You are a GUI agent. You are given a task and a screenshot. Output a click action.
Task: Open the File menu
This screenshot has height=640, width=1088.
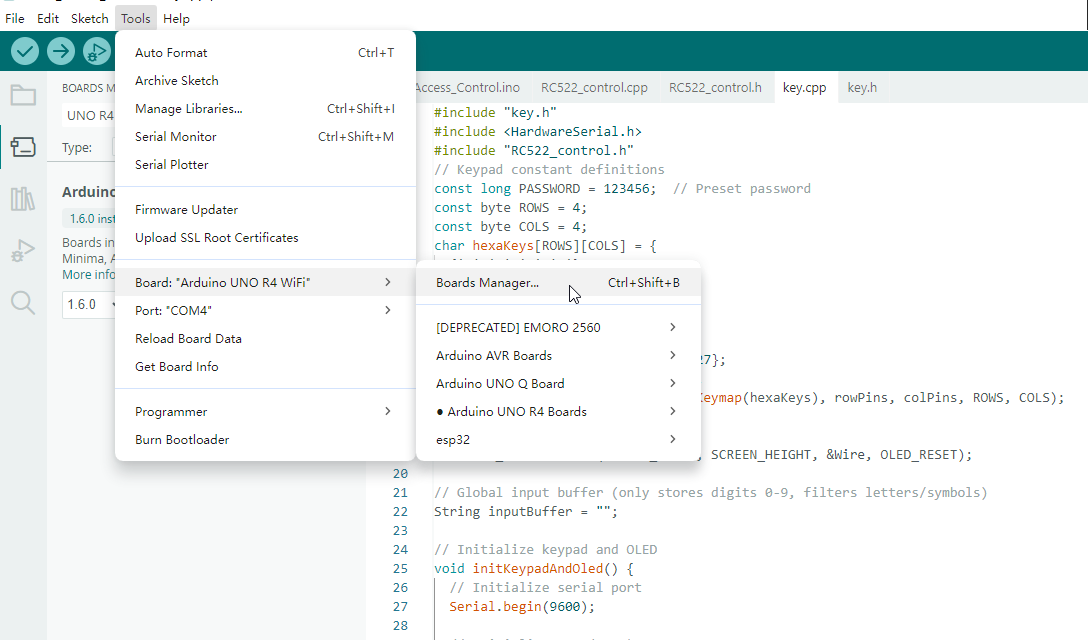[x=15, y=19]
